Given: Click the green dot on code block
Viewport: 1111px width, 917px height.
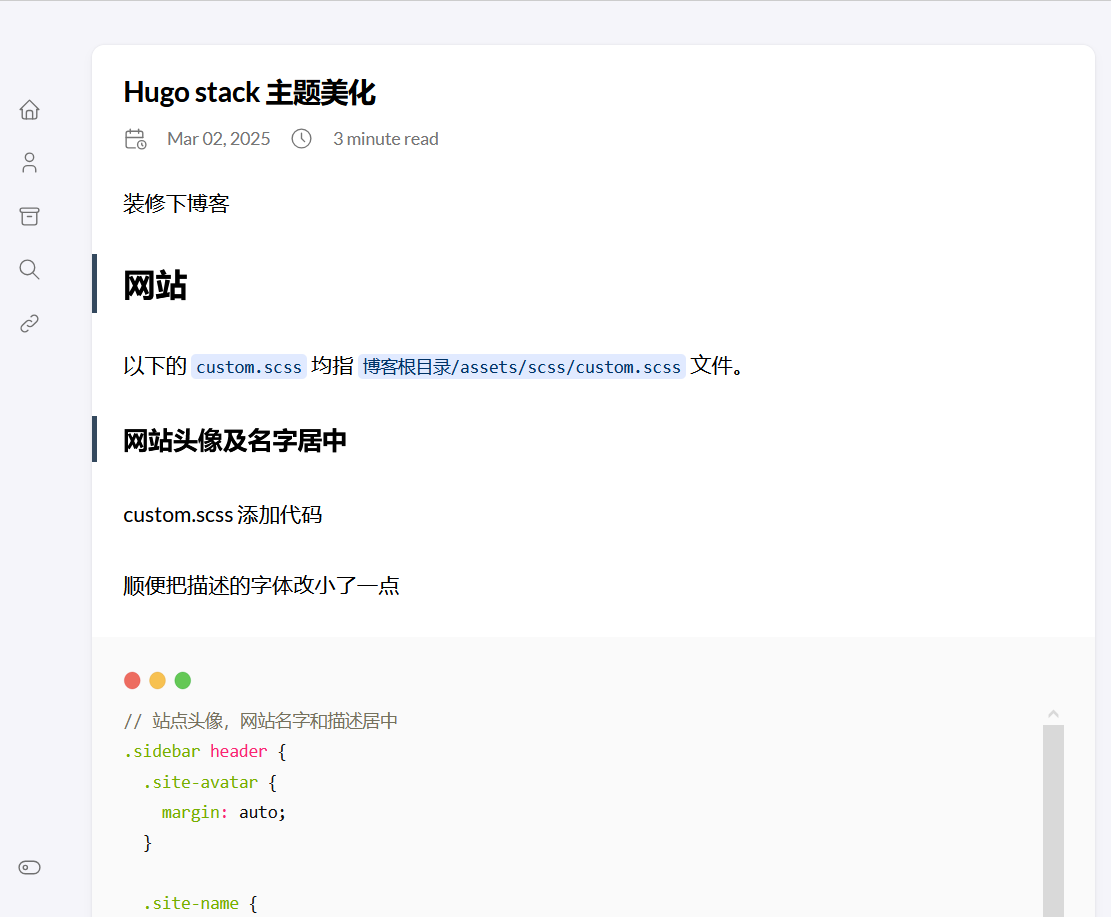Looking at the screenshot, I should click(183, 681).
